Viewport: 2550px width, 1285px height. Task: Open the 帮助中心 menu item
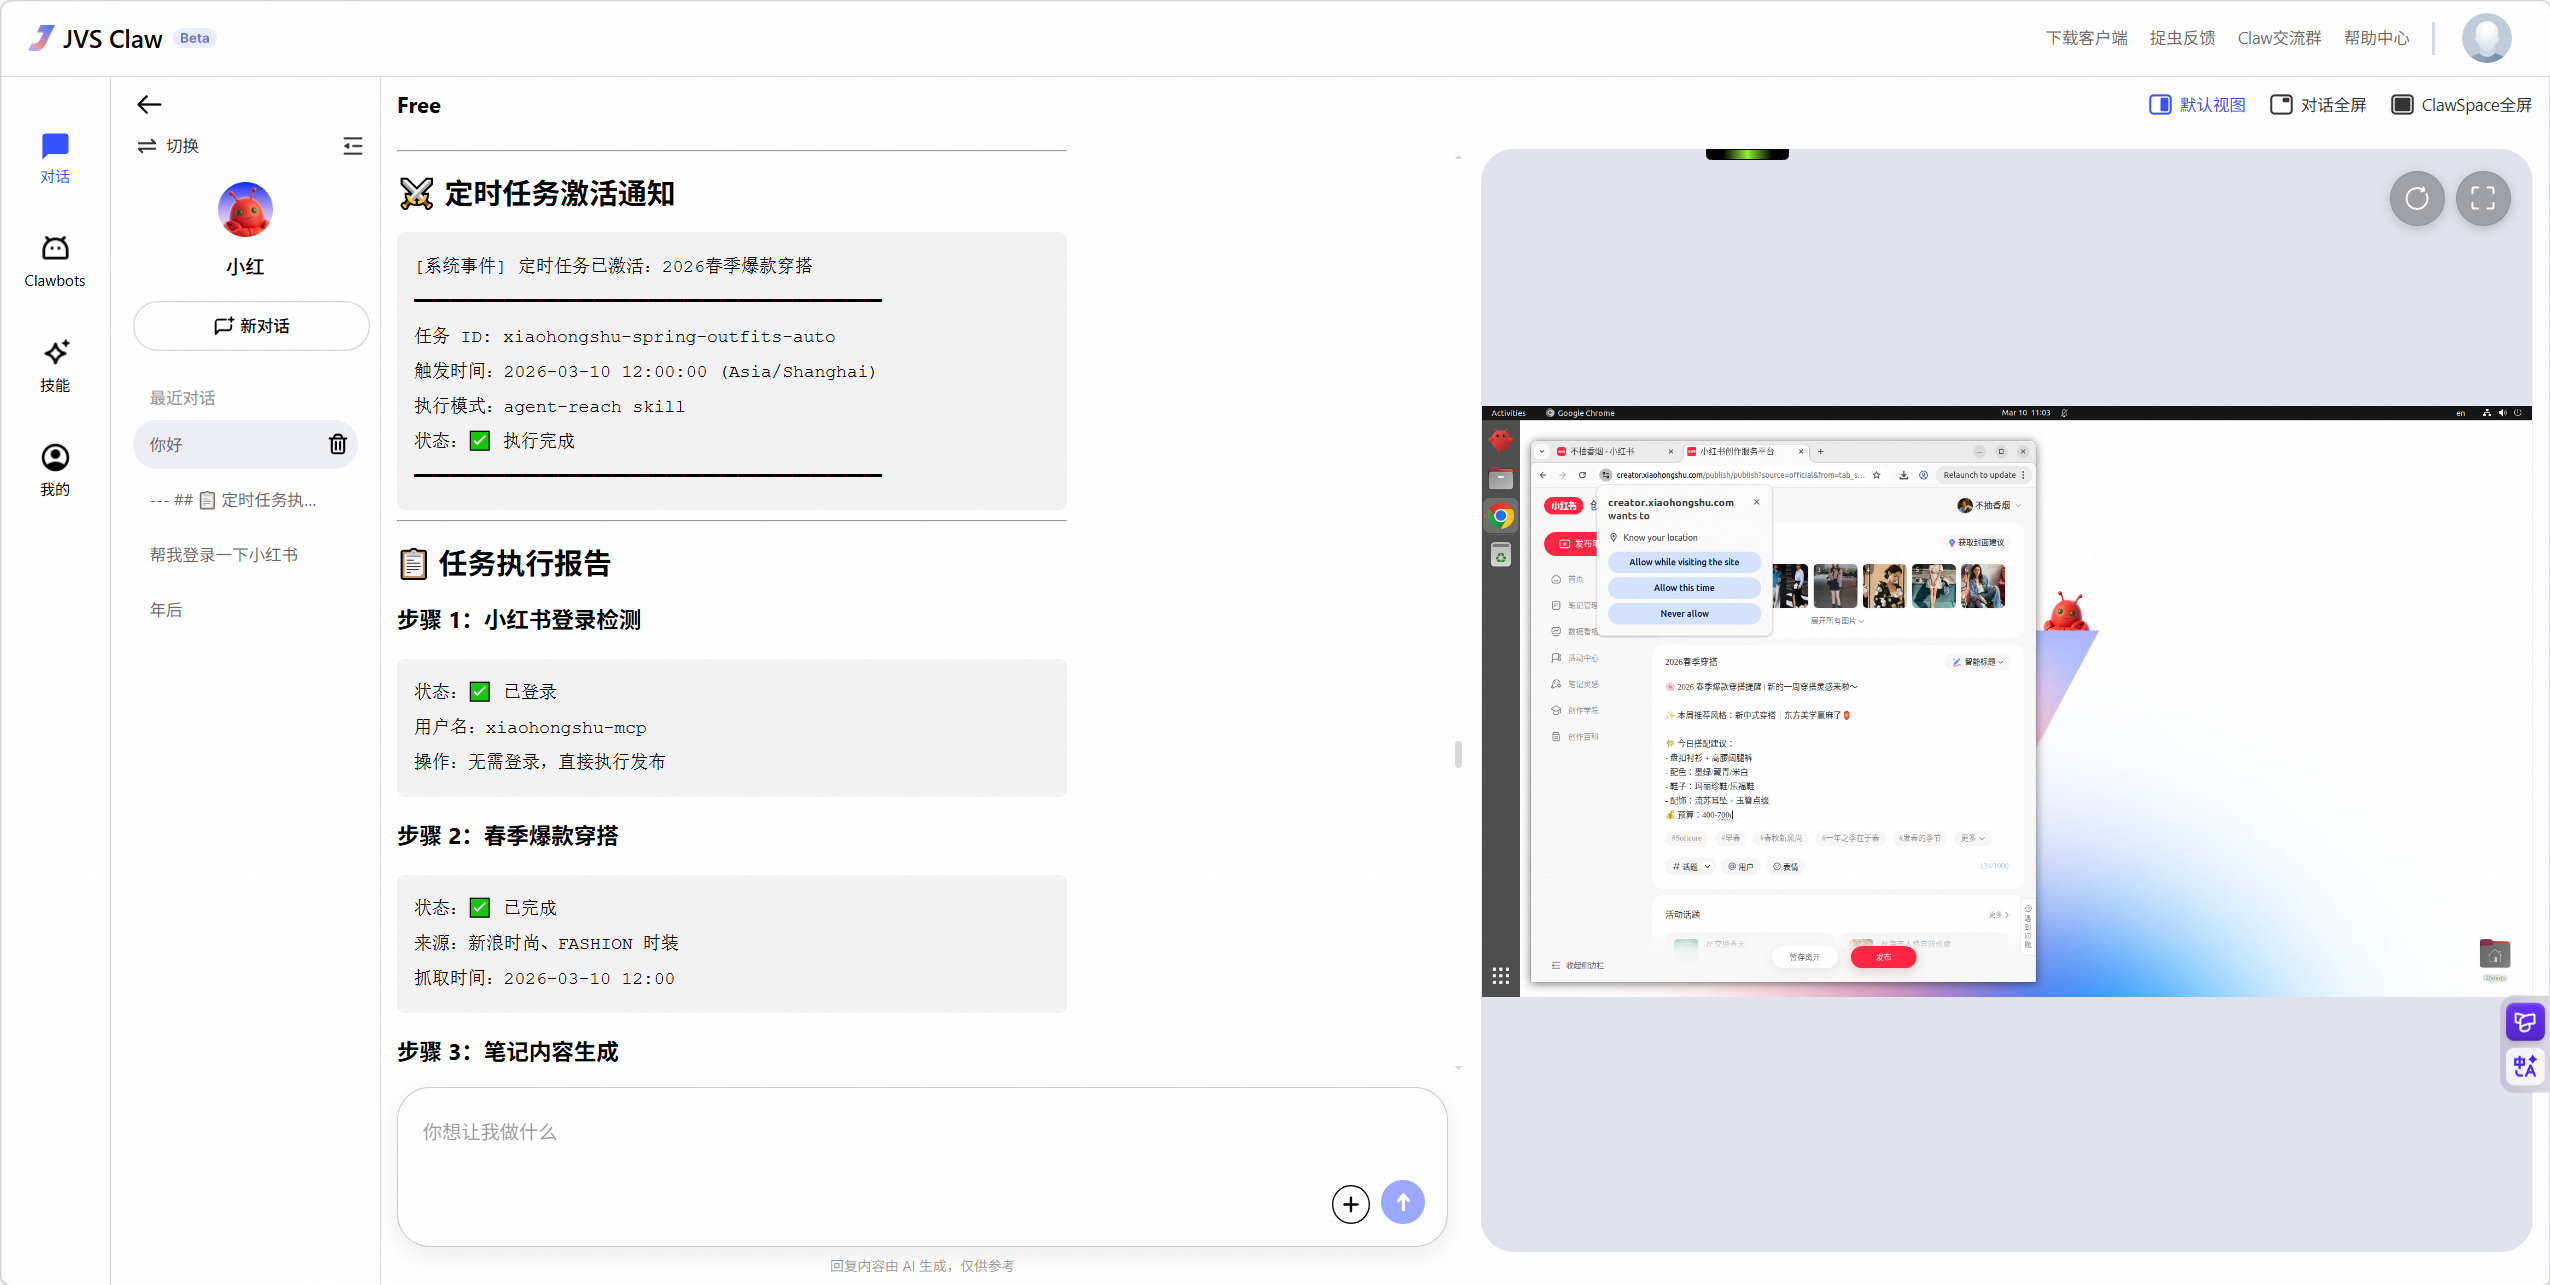2381,37
